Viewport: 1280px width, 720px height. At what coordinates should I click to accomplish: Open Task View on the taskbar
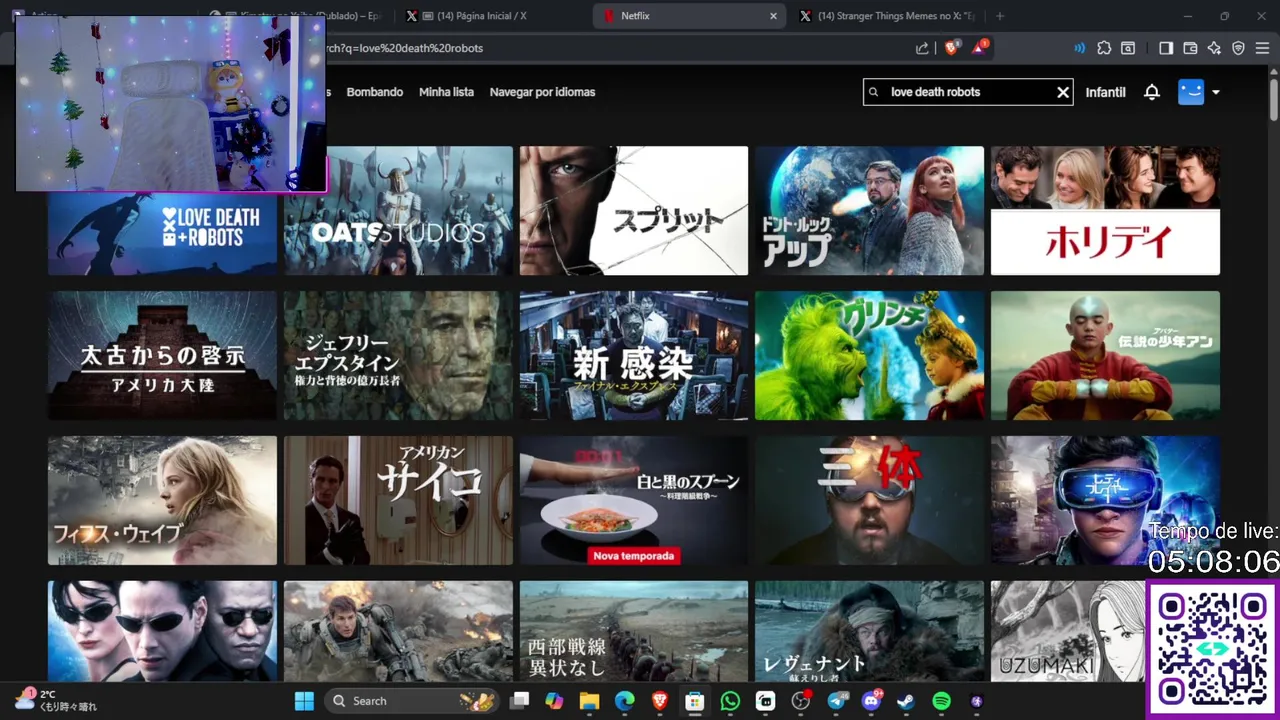tap(519, 701)
